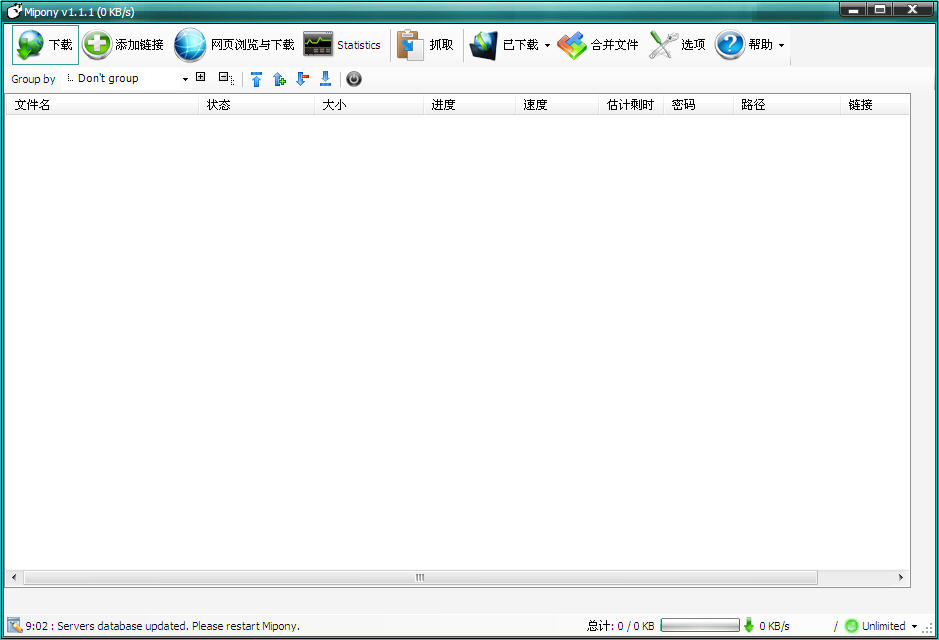
Task: Sort by 速度 column header
Action: pyautogui.click(x=557, y=105)
